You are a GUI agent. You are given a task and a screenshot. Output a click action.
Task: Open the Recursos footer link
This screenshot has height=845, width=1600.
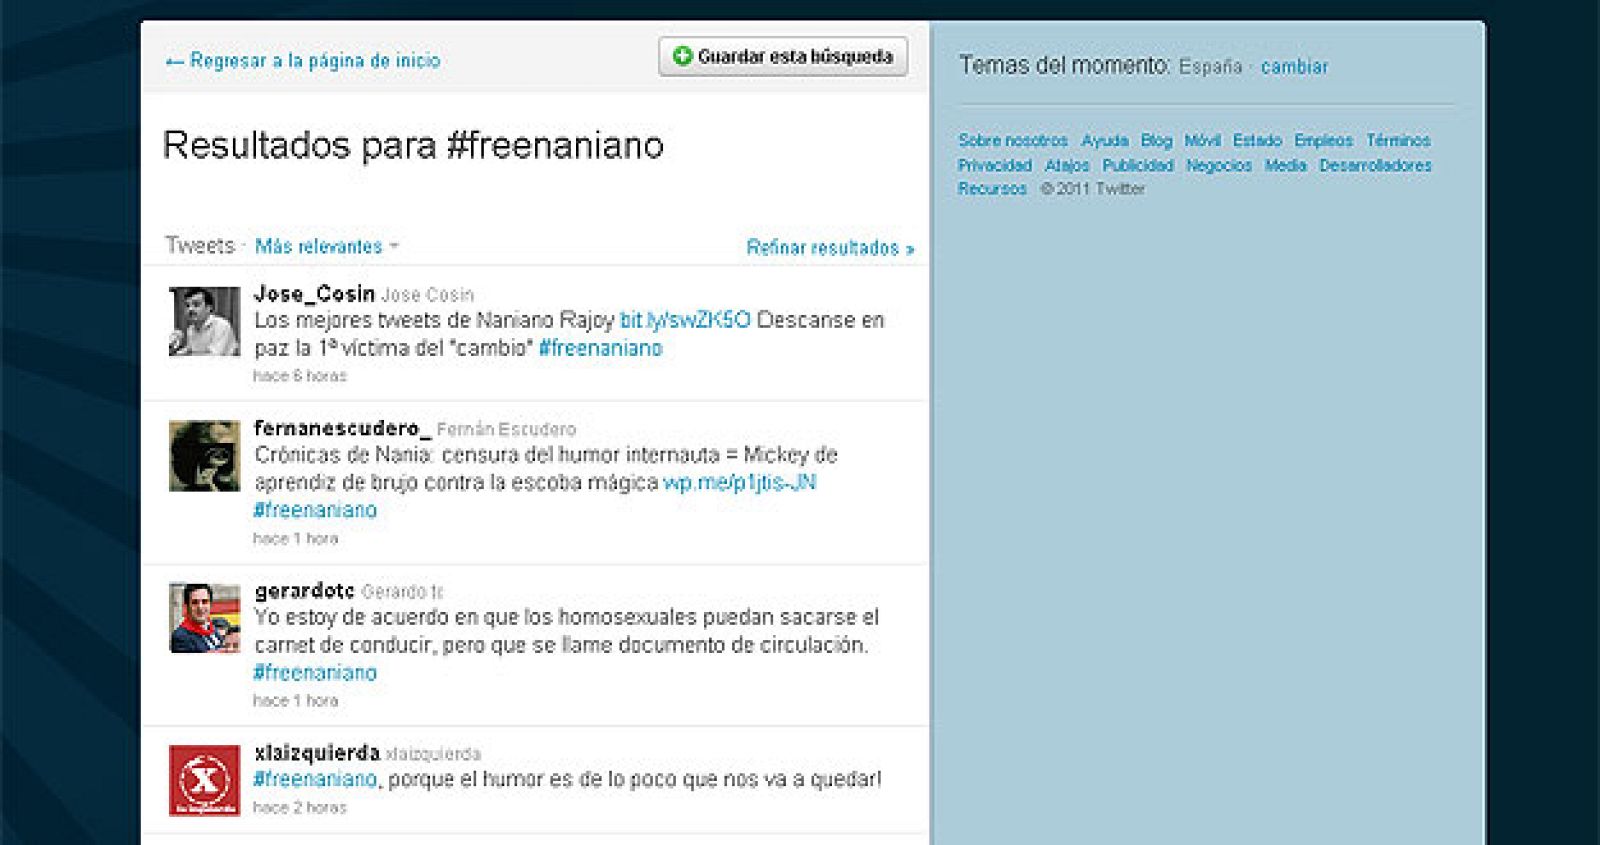click(x=992, y=188)
